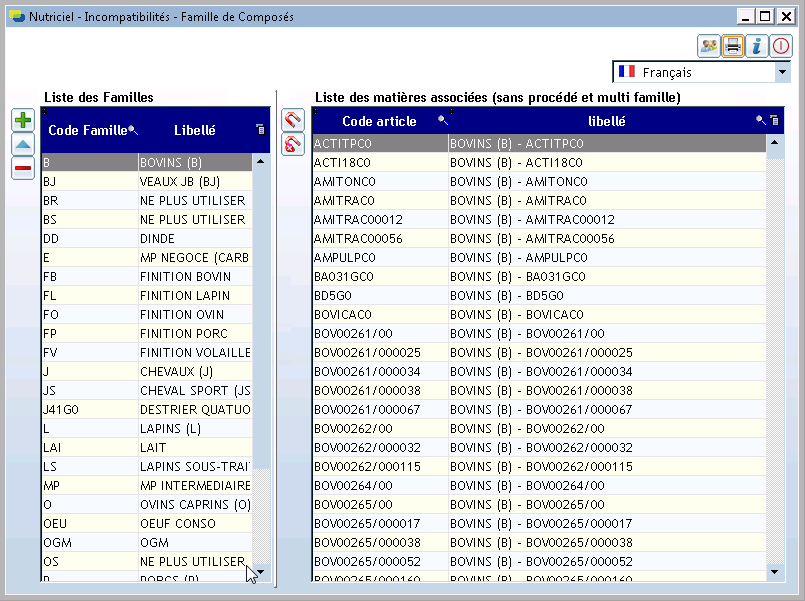The width and height of the screenshot is (805, 601).
Task: Click the search icon in Code article header
Action: [443, 120]
